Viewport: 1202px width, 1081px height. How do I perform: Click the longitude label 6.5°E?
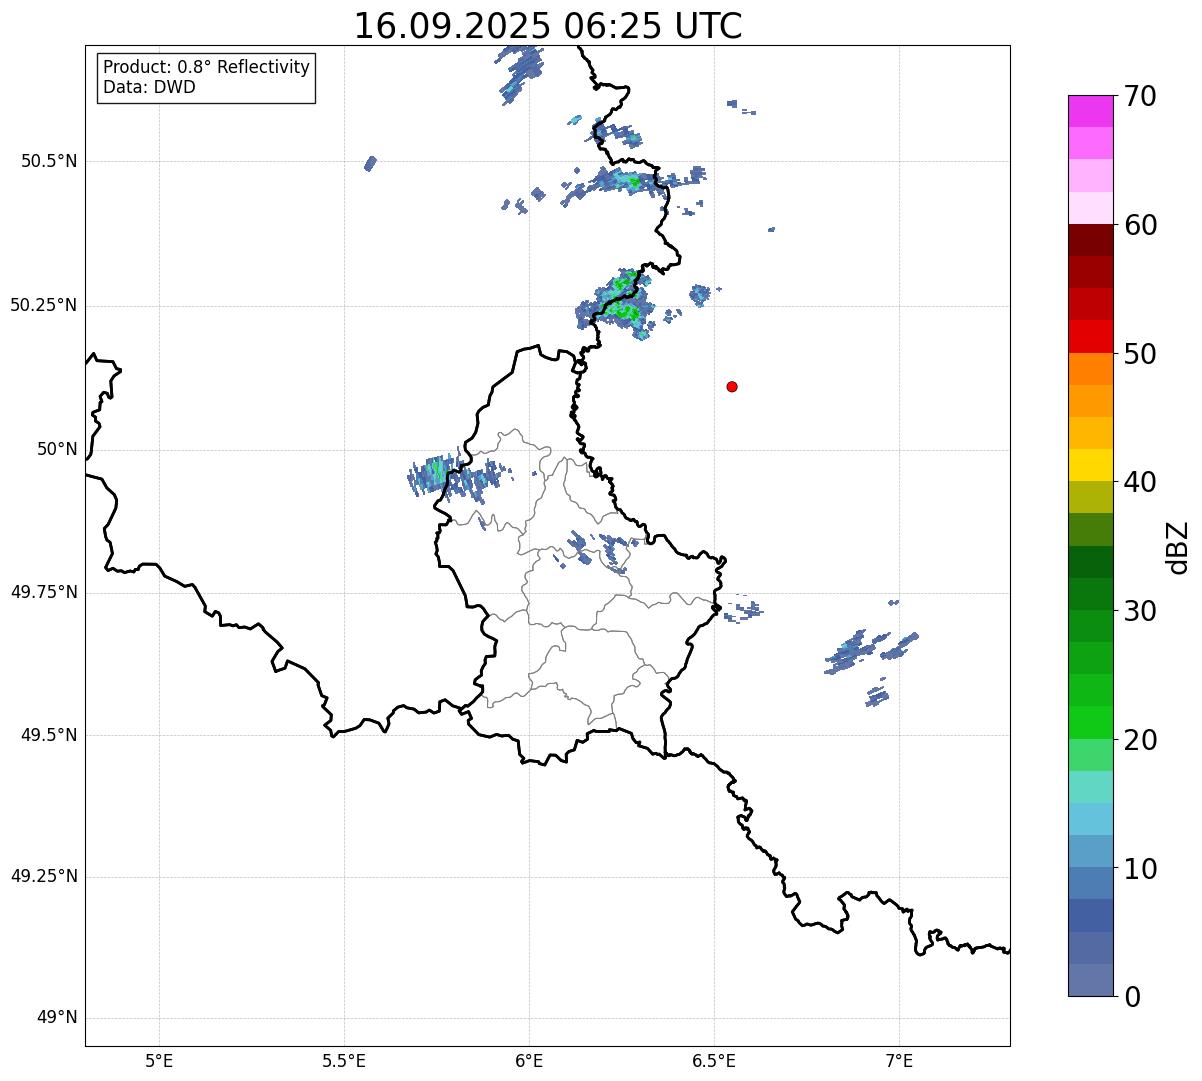pos(714,1060)
